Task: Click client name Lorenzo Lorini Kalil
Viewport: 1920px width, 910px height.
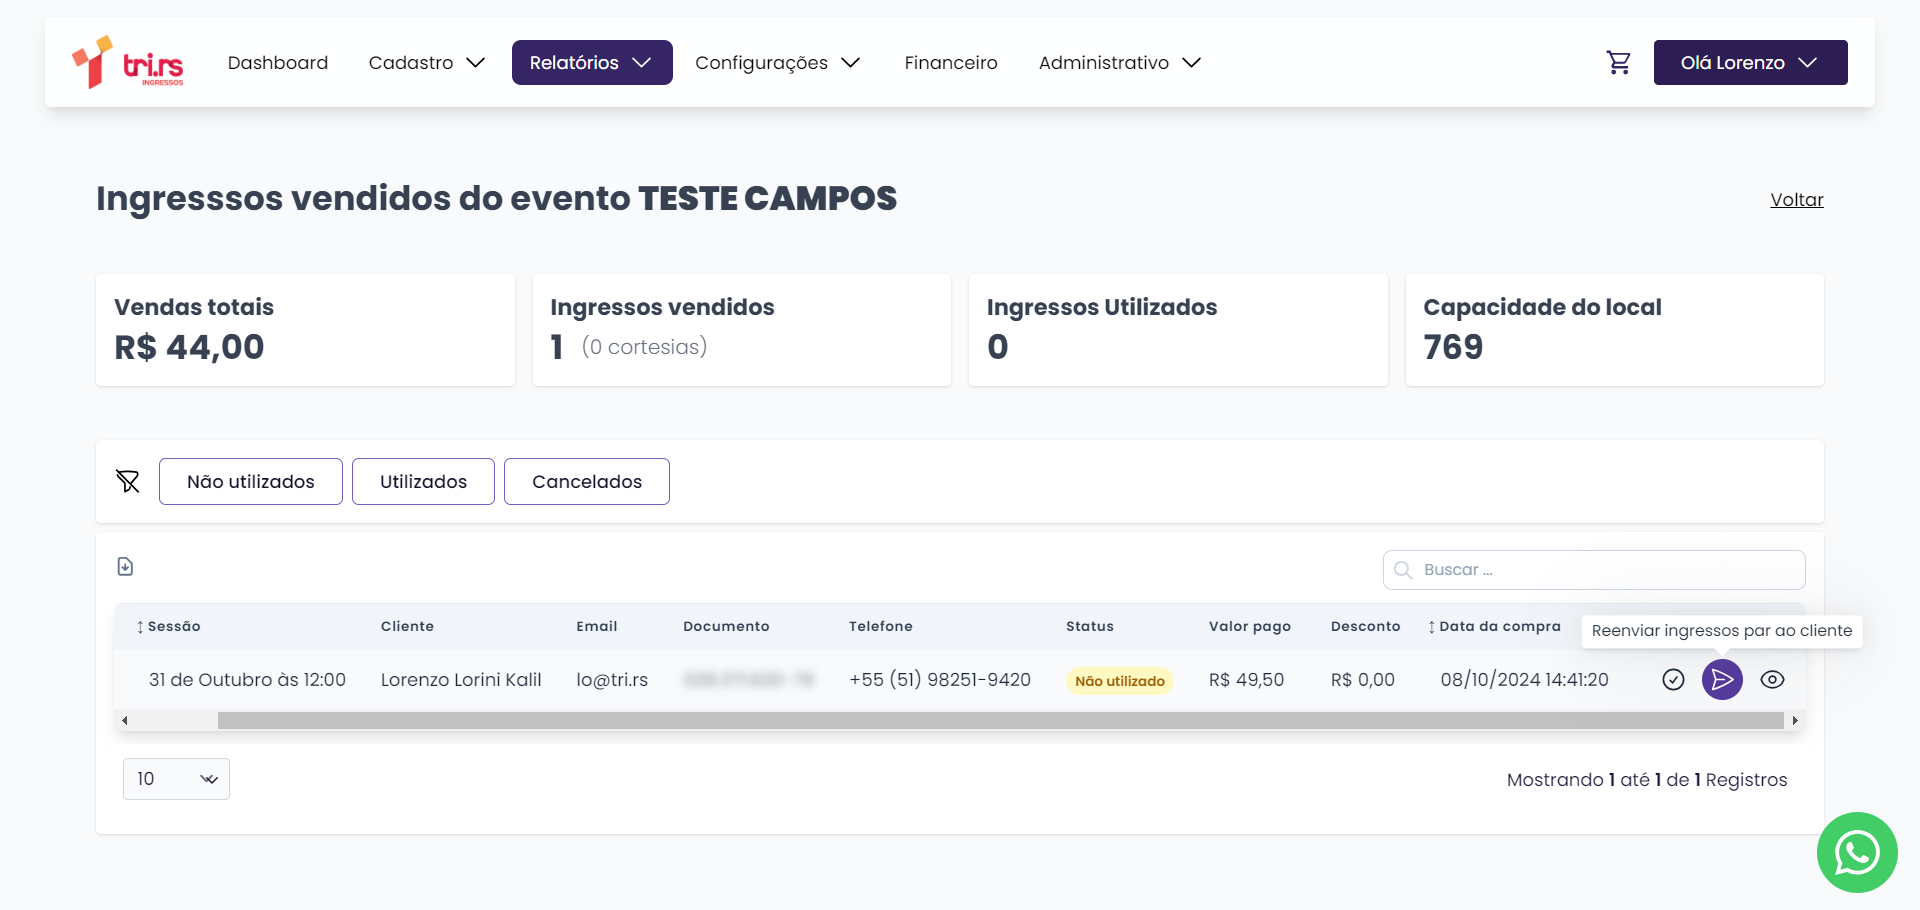Action: point(461,680)
